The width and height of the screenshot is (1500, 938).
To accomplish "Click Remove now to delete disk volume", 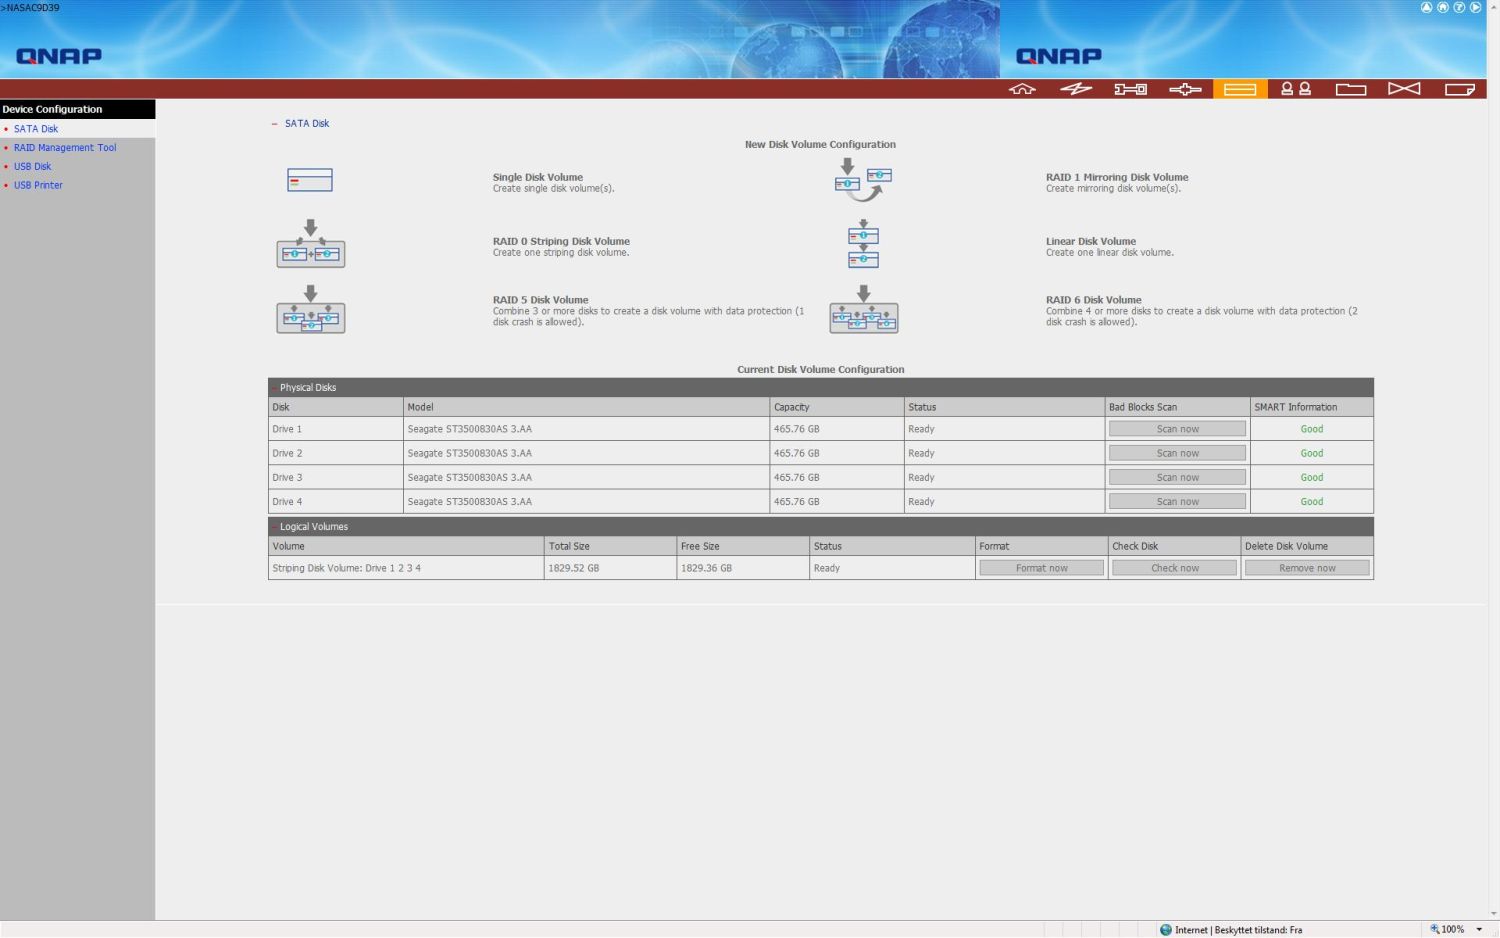I will click(x=1307, y=568).
